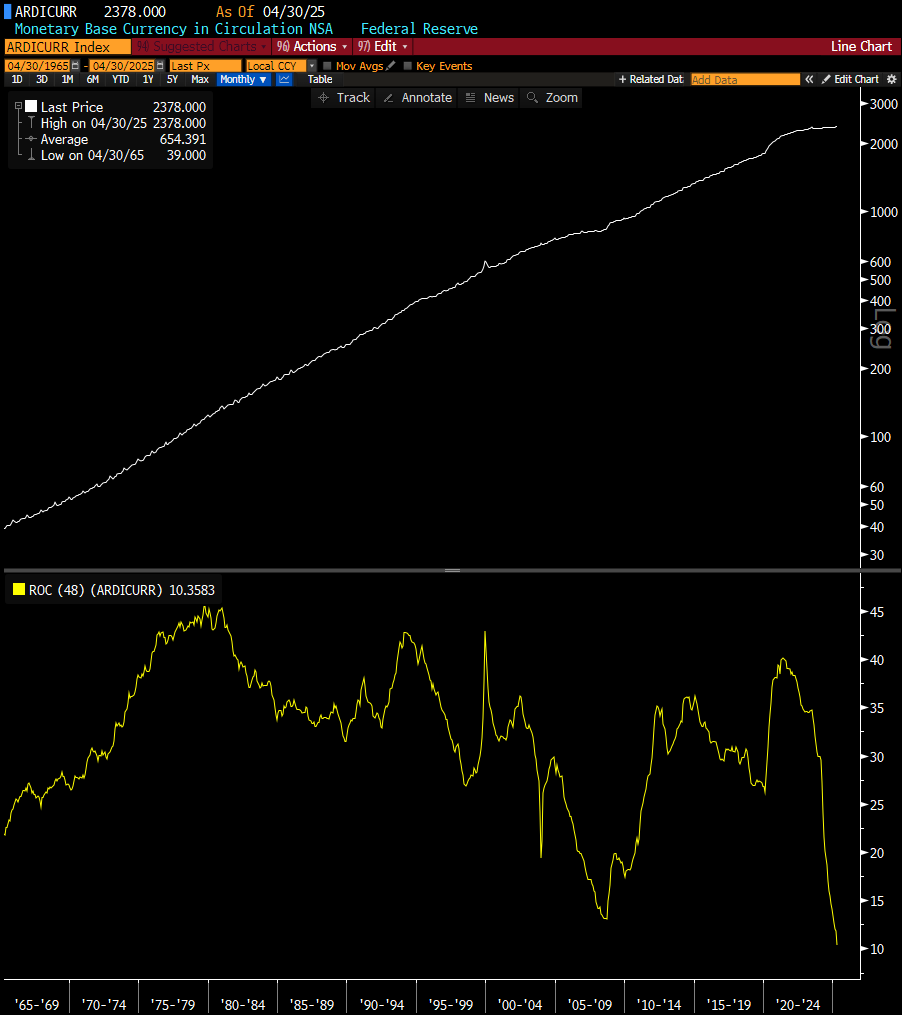Click the Add Data input field
902x1015 pixels.
pyautogui.click(x=745, y=79)
